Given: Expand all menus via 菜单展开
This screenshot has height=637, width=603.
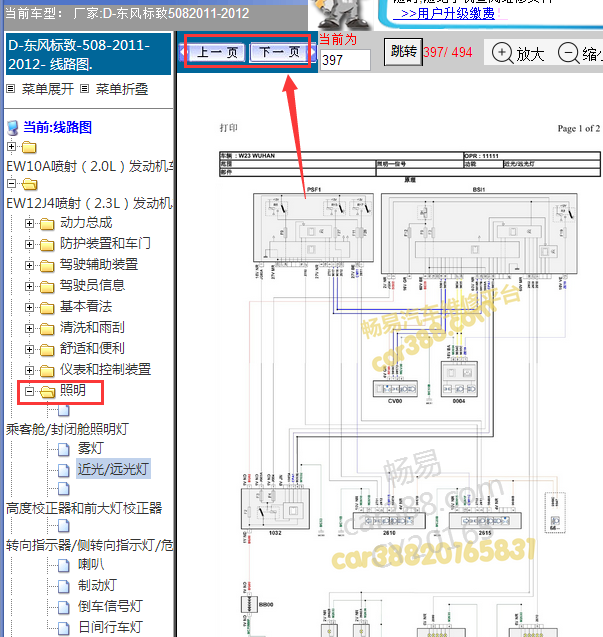Looking at the screenshot, I should coord(48,89).
